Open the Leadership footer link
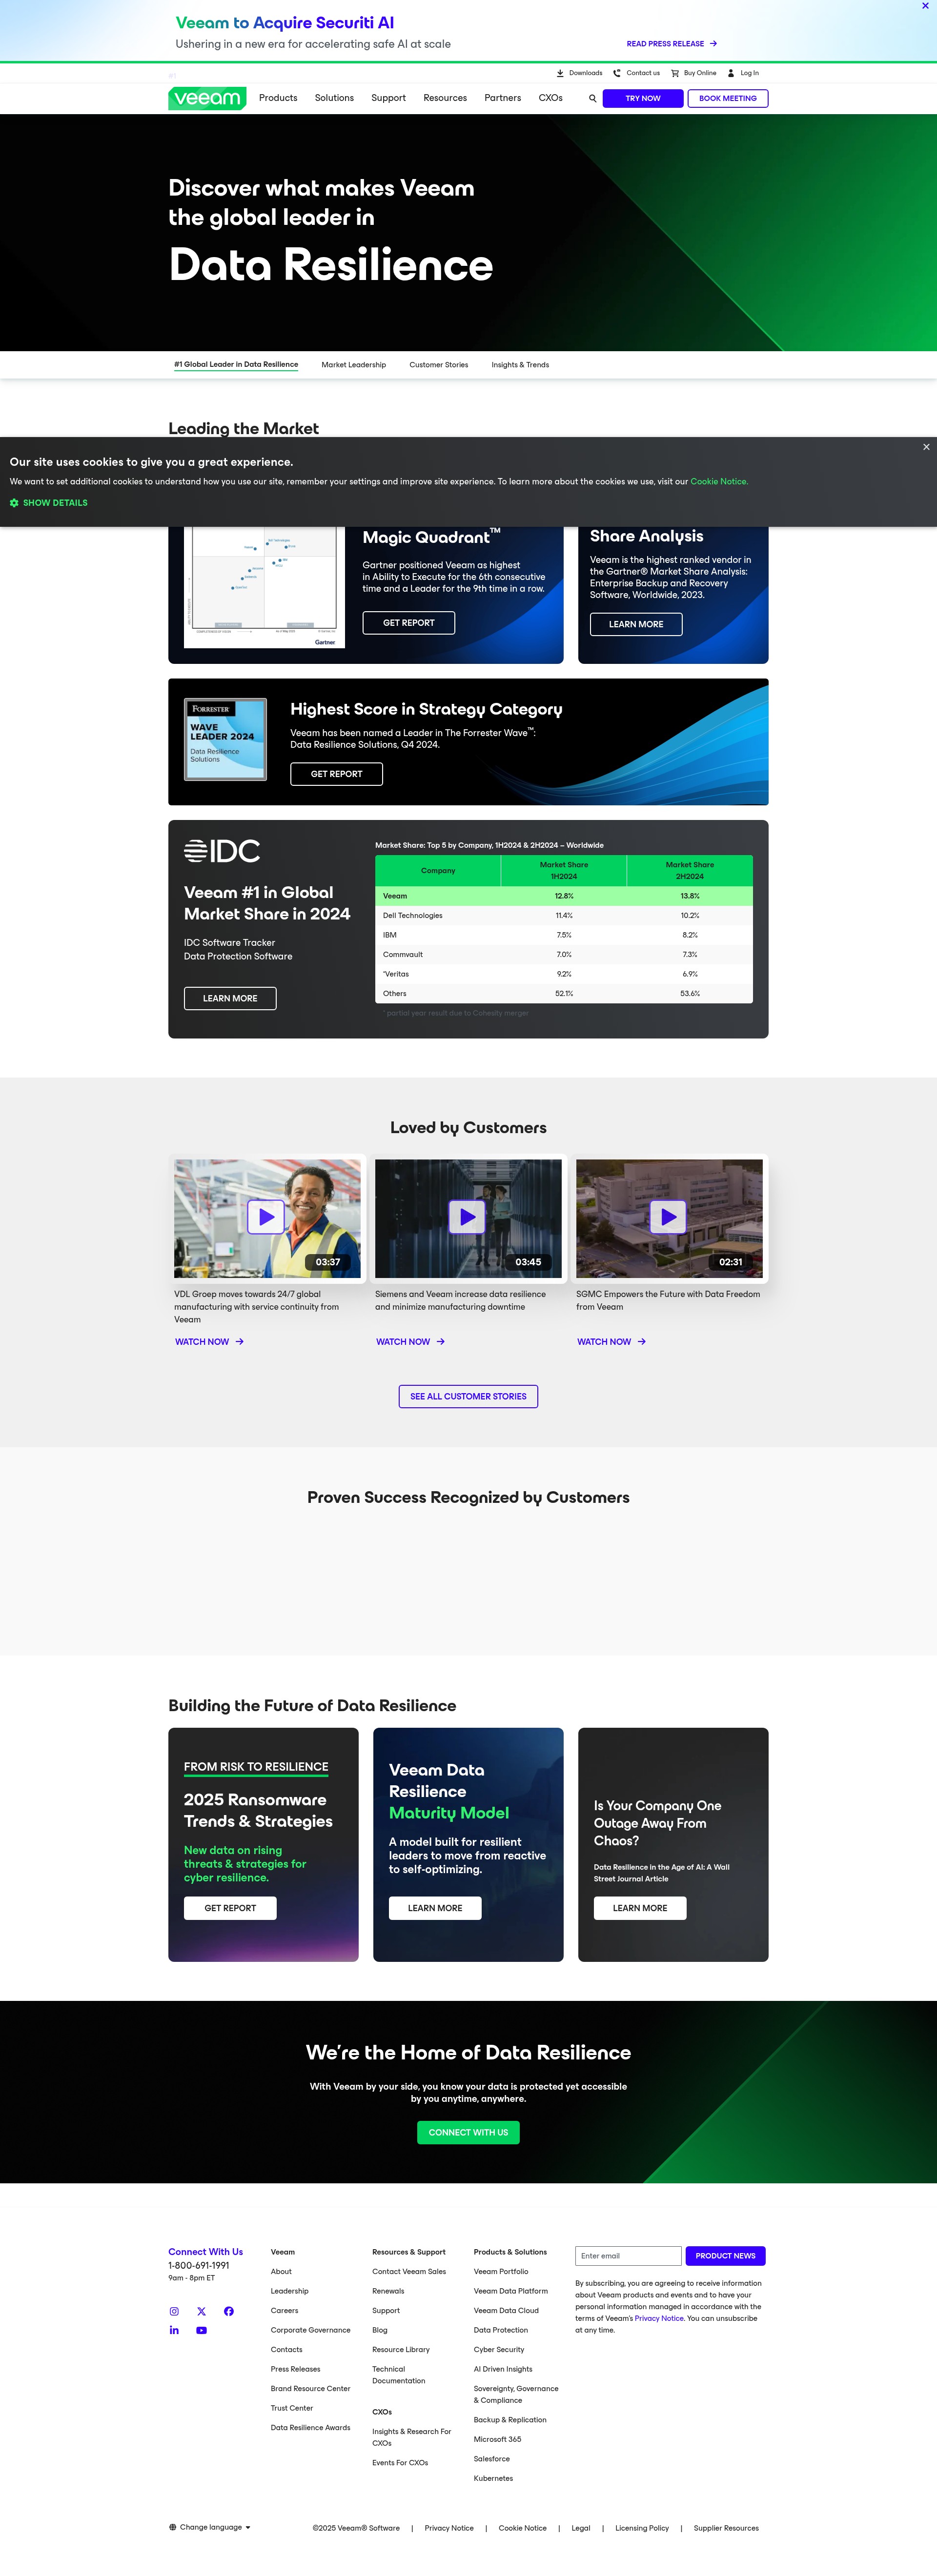Viewport: 937px width, 2576px height. 289,2291
